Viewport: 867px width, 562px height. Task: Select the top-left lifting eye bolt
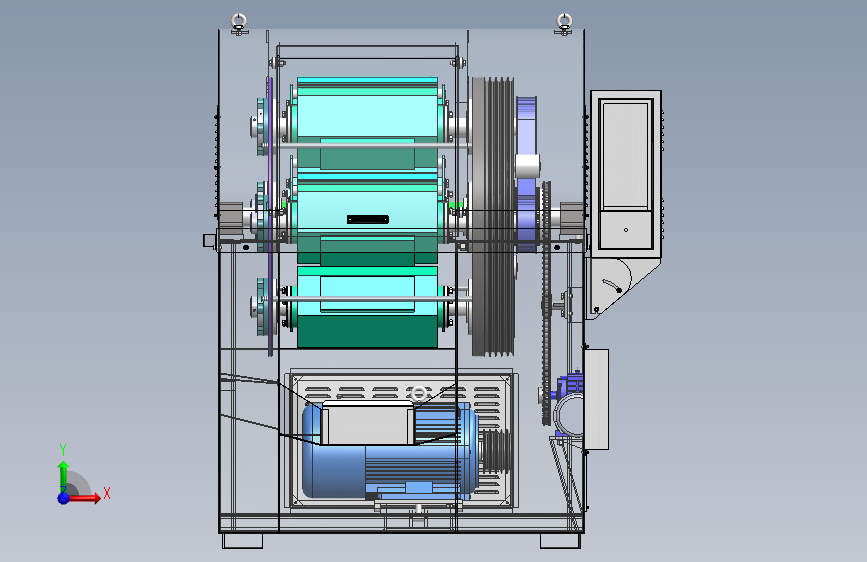coord(239,24)
